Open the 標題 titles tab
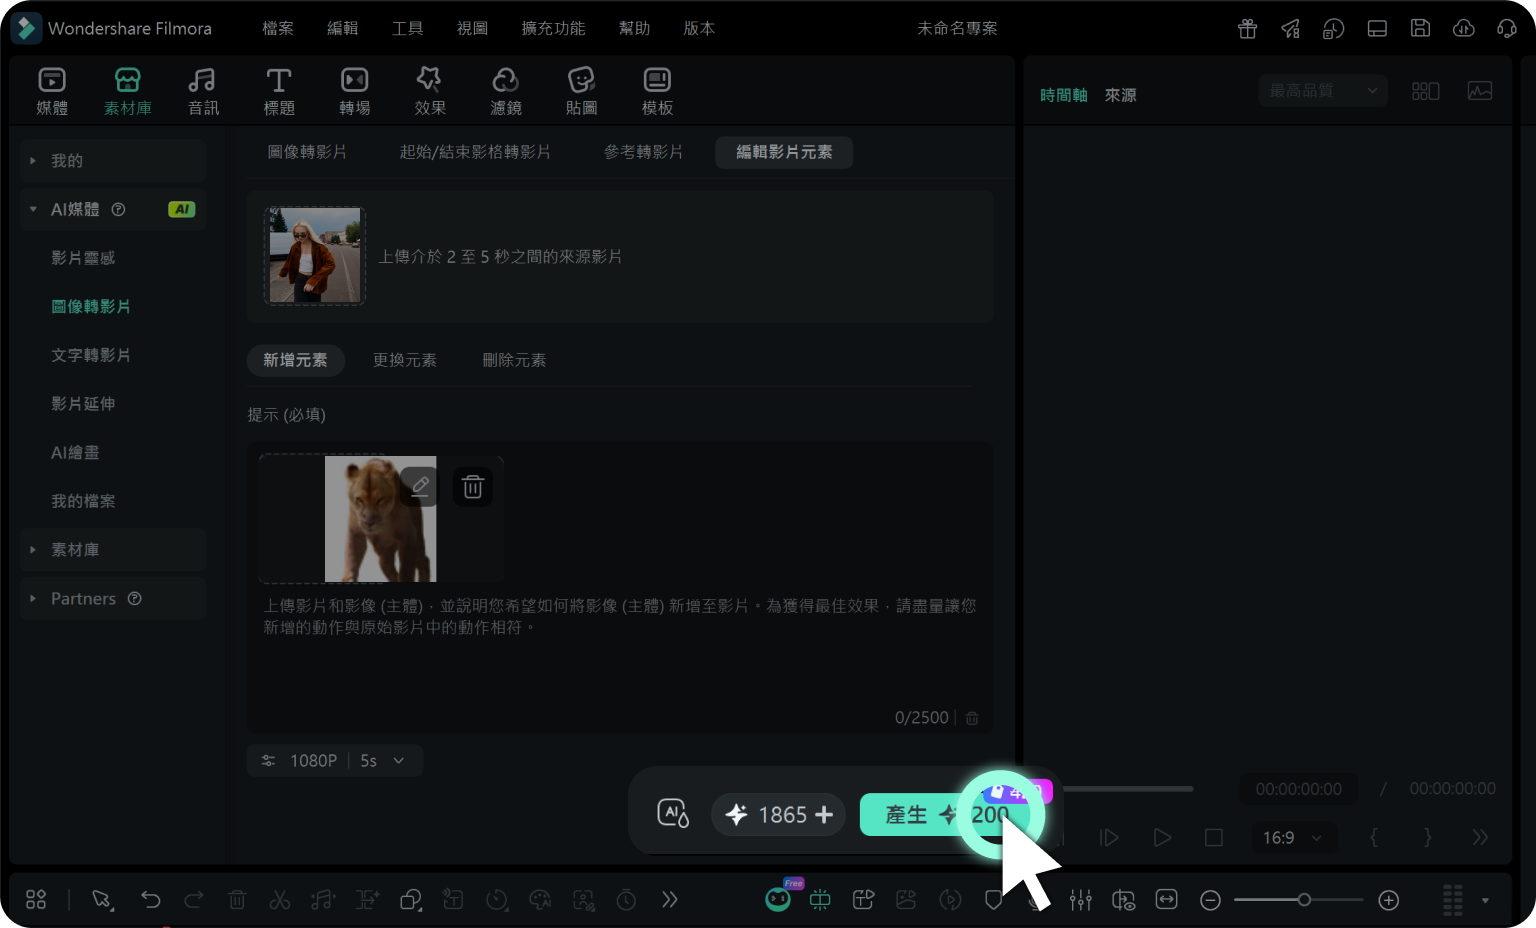Viewport: 1536px width, 928px height. (279, 91)
